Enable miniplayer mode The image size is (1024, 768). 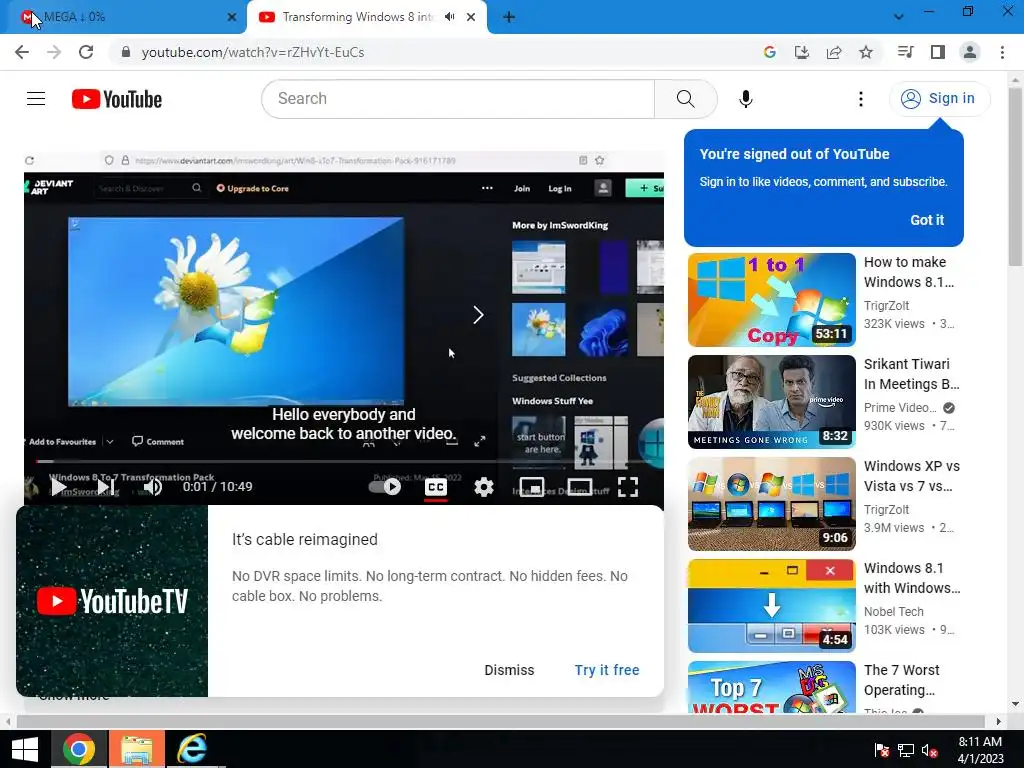(x=532, y=487)
